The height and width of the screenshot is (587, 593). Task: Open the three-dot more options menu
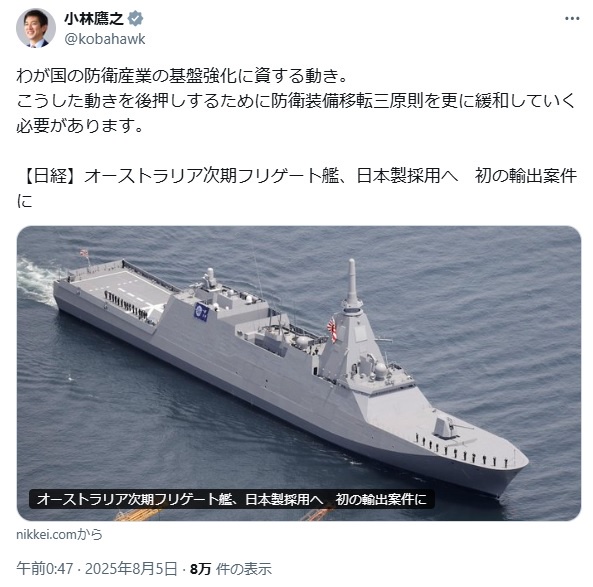coord(572,19)
